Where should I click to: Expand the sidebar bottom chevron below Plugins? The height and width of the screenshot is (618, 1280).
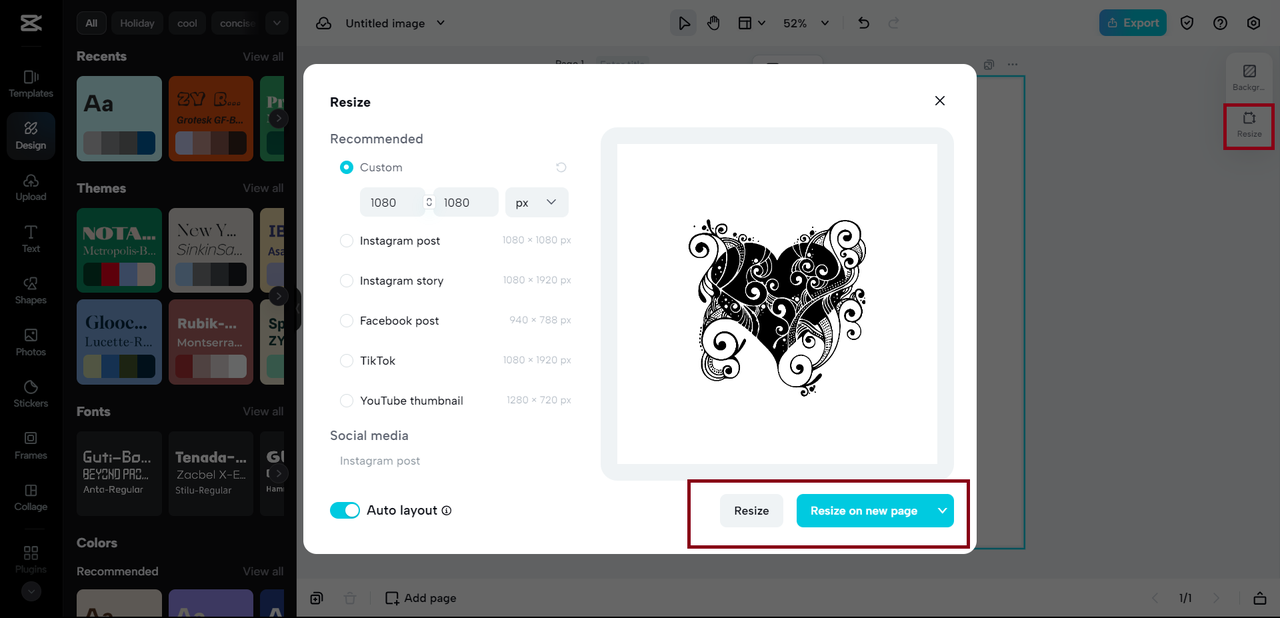coord(31,591)
